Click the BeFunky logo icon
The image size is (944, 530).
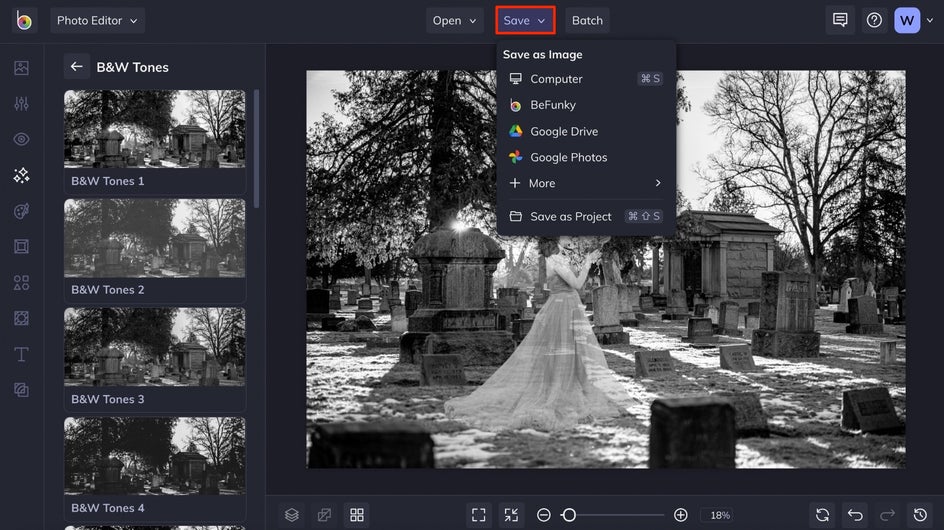[x=24, y=21]
